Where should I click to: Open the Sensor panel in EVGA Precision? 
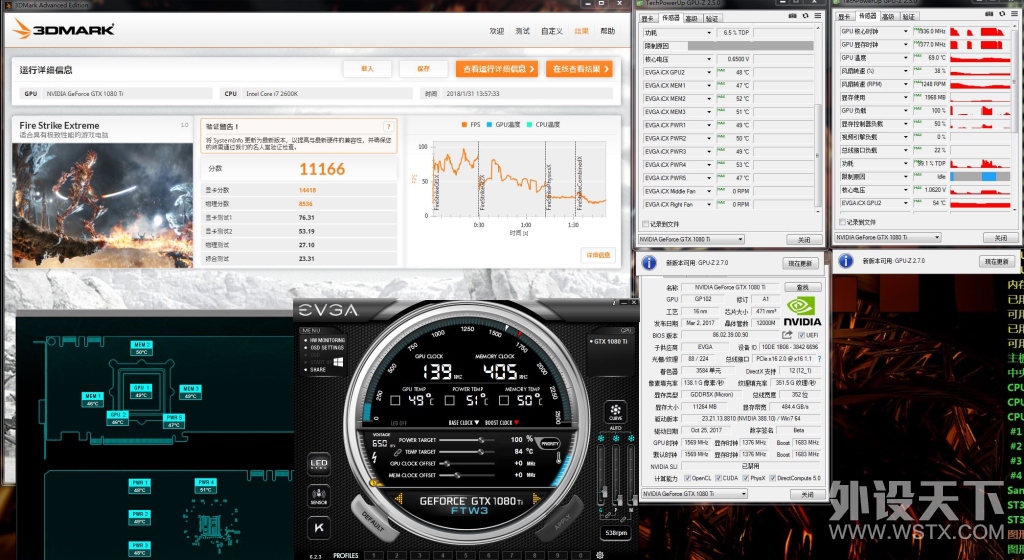(319, 496)
